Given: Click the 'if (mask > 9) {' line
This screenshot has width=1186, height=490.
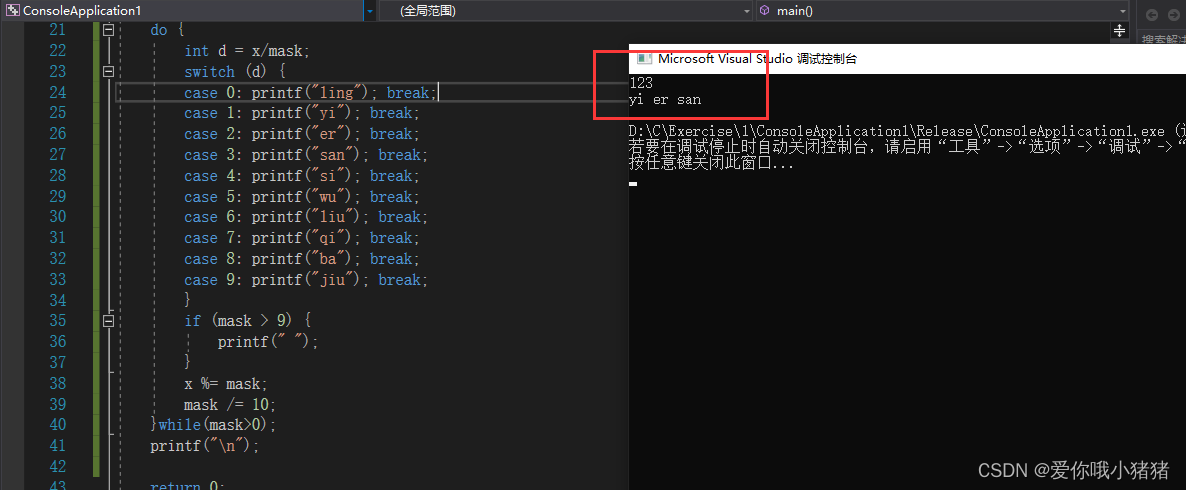Looking at the screenshot, I should (x=247, y=321).
